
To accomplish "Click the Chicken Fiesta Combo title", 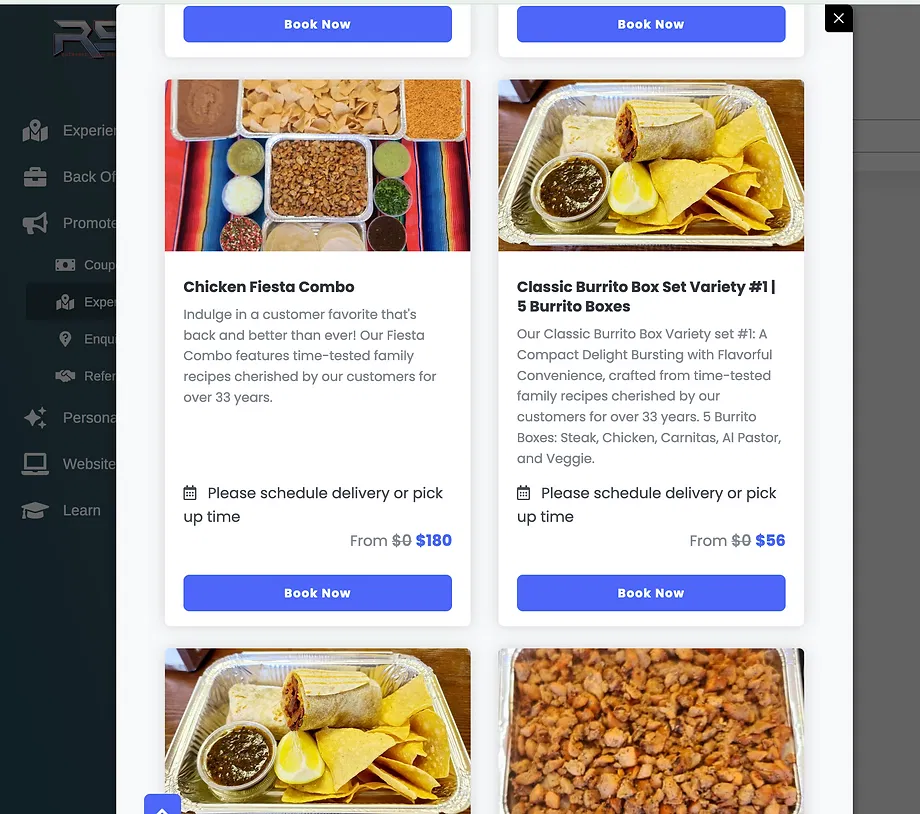I will pos(269,286).
